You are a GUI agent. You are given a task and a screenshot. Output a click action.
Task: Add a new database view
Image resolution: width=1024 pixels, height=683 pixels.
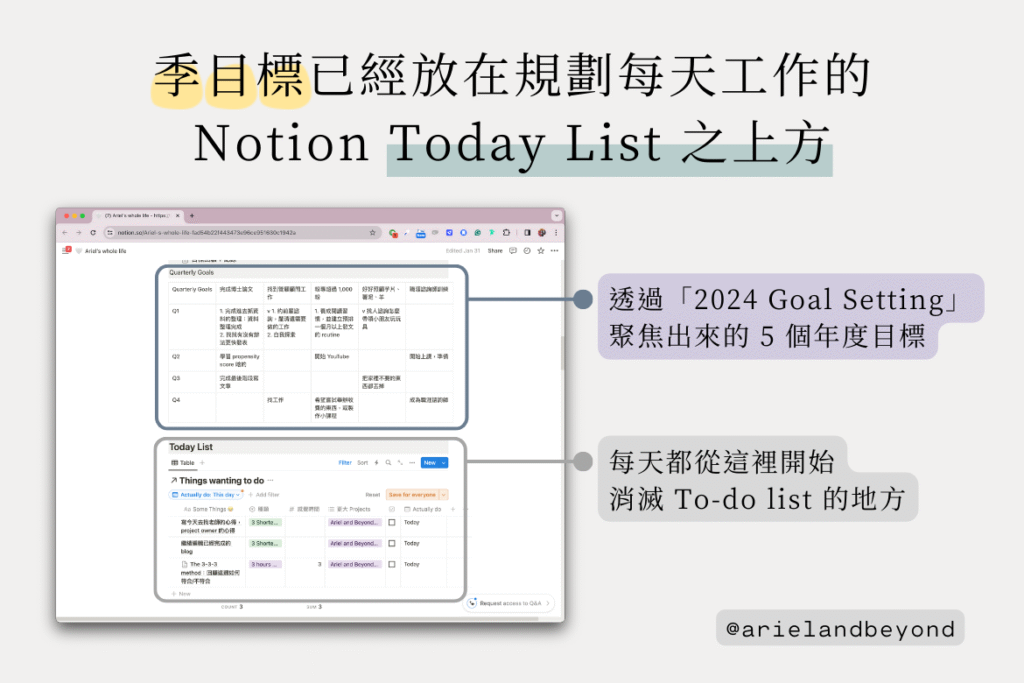[x=202, y=463]
